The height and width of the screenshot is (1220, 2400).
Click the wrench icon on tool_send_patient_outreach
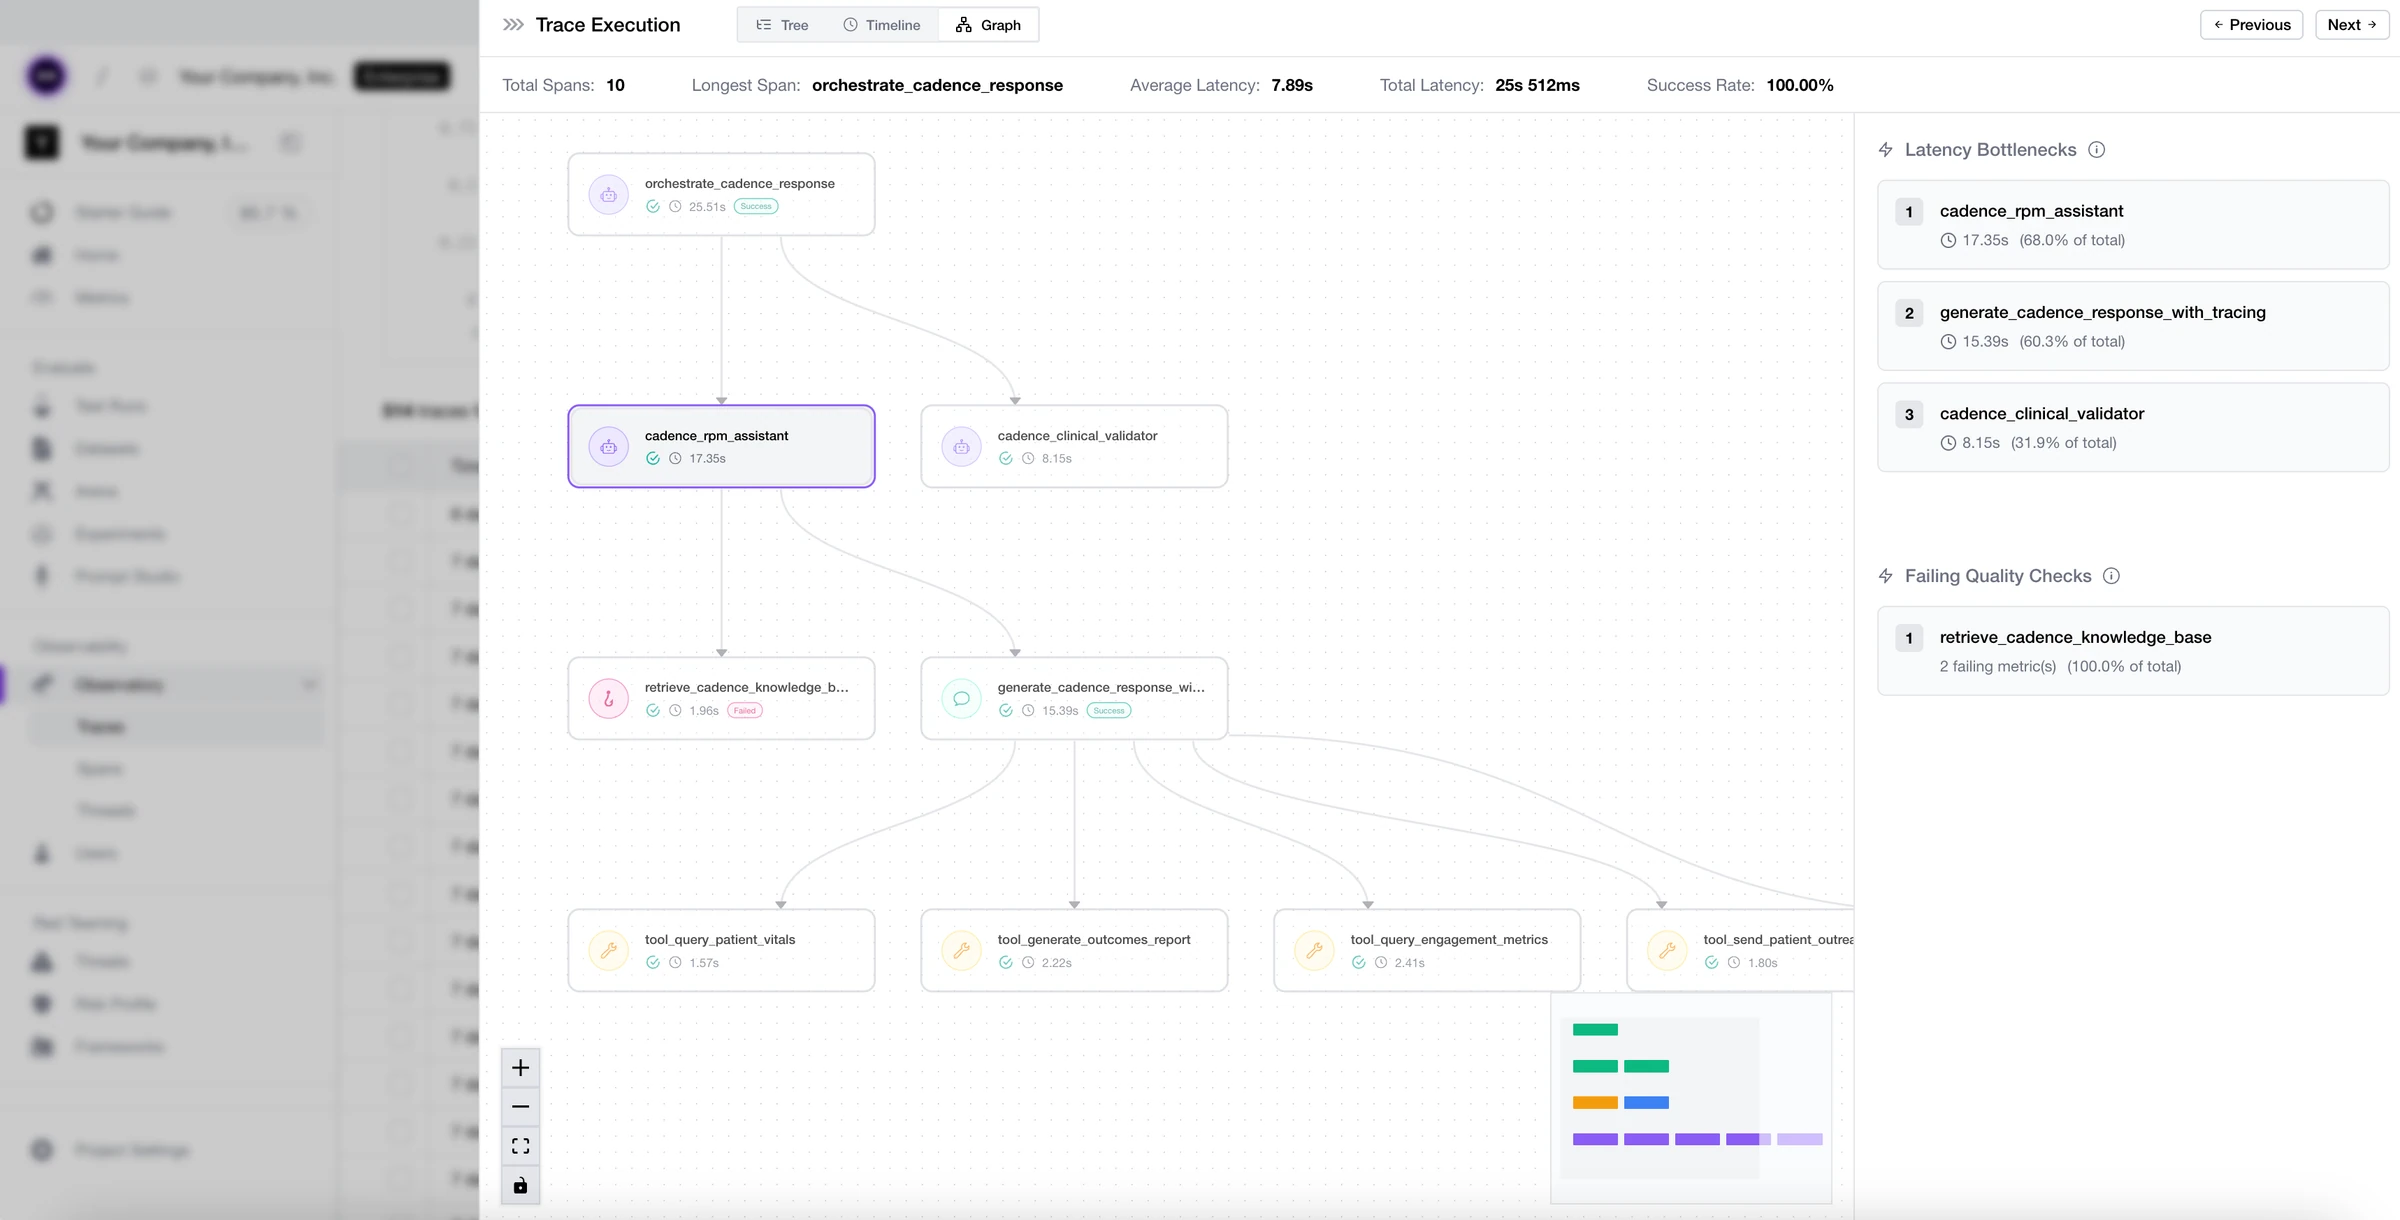[1667, 951]
